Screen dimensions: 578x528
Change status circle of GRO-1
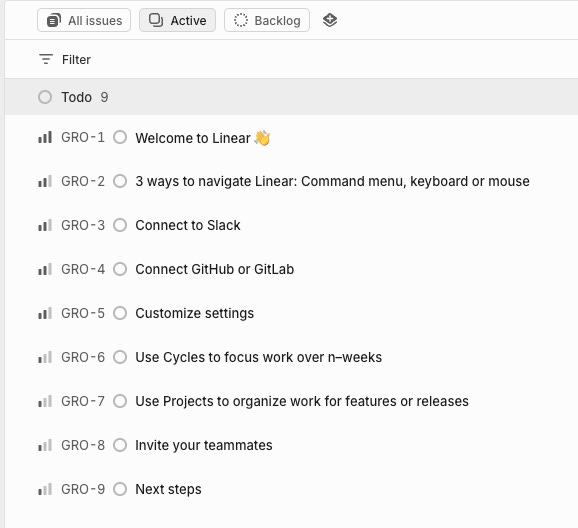click(120, 137)
